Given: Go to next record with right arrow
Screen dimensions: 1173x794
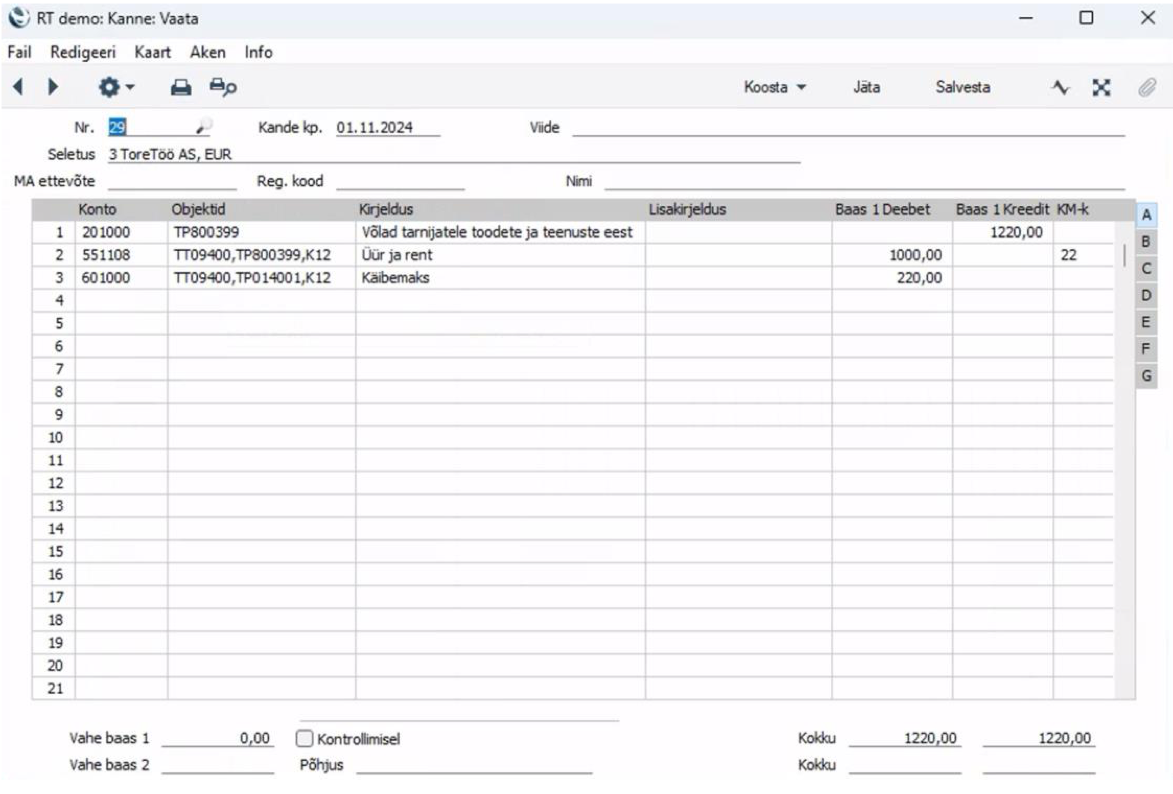Looking at the screenshot, I should point(54,88).
